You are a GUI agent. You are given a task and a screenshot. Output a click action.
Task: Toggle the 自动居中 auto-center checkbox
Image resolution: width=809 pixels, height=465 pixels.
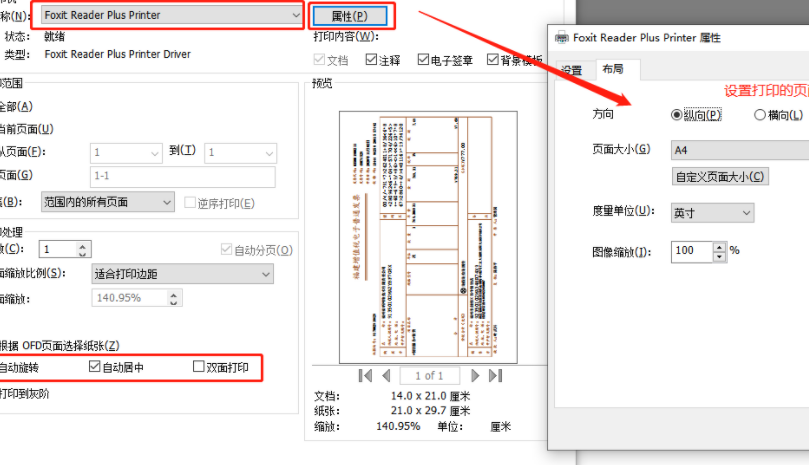point(95,367)
